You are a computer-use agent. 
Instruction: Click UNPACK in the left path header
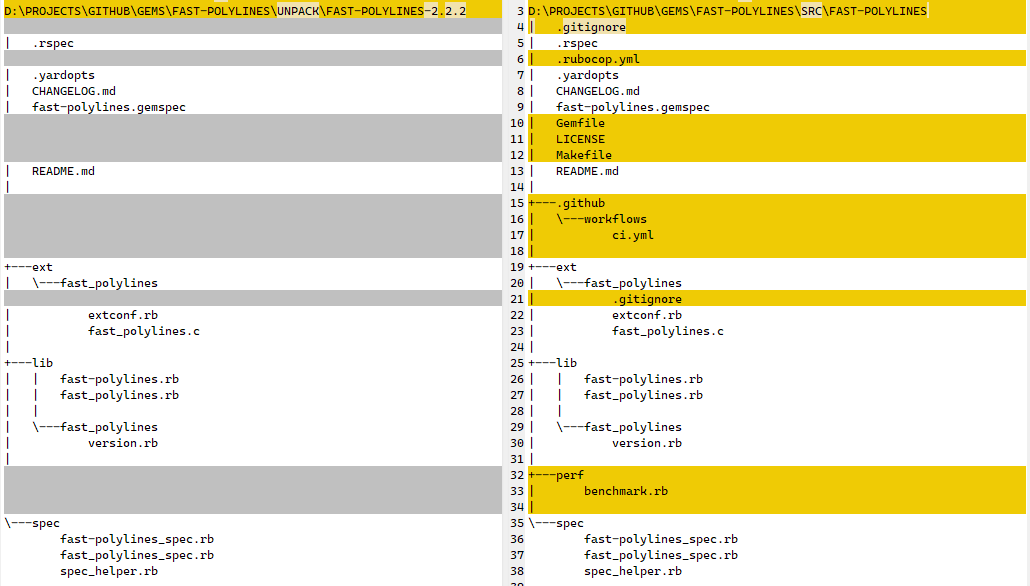[x=298, y=11]
